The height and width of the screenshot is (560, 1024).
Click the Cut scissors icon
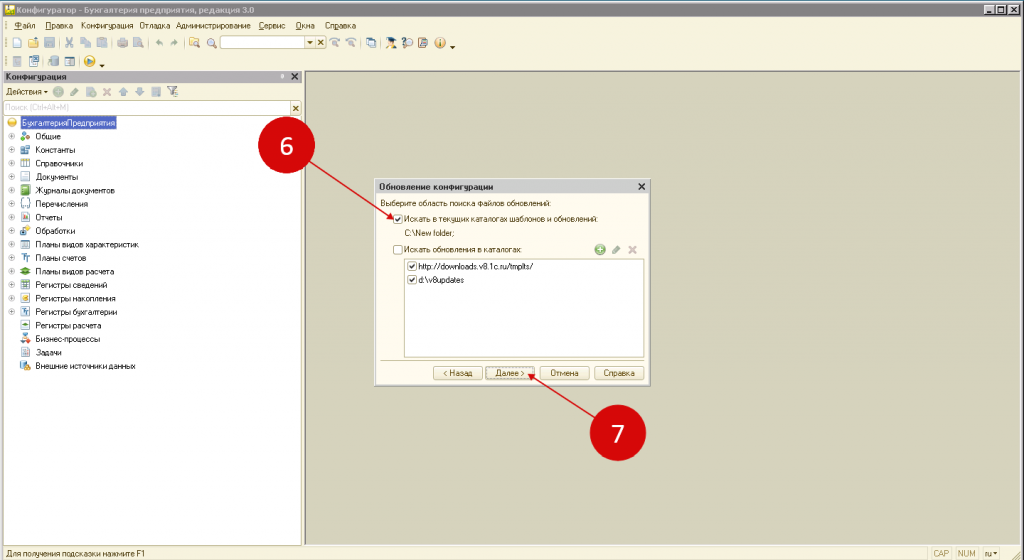tap(69, 43)
